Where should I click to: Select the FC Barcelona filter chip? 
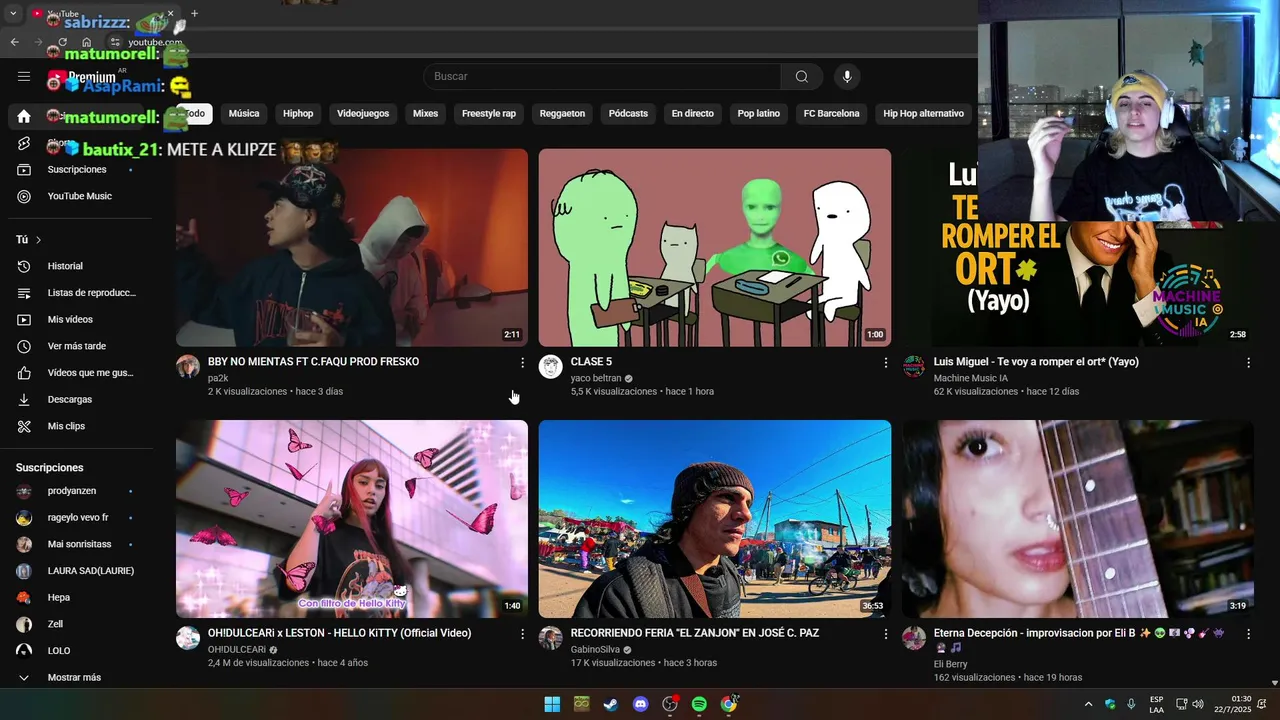(x=832, y=114)
